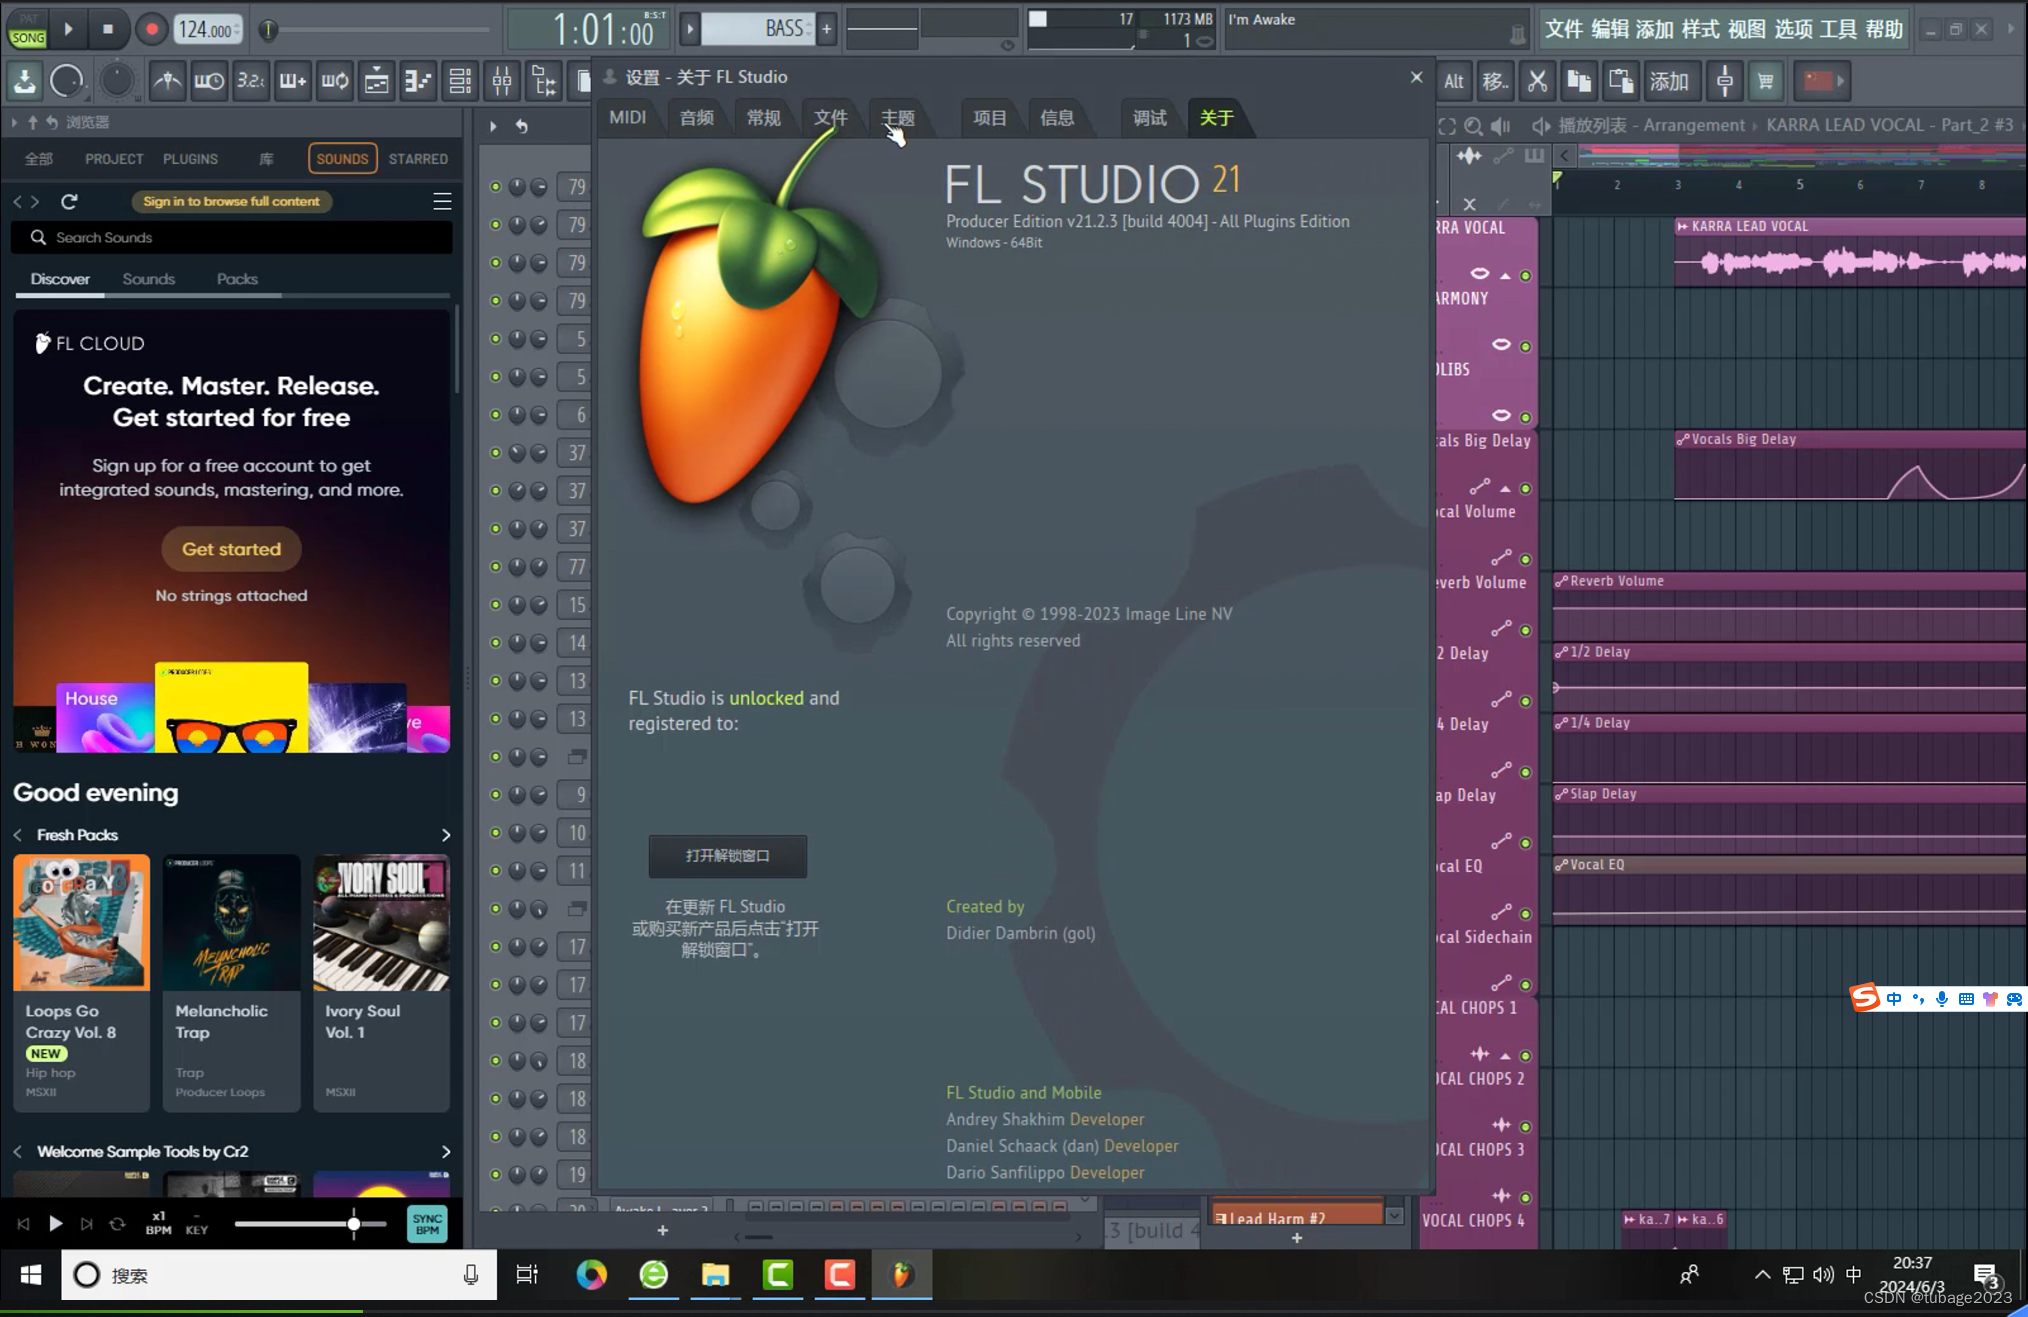Mute the Vocals Big Delay track
This screenshot has height=1317, width=2028.
[x=1525, y=489]
